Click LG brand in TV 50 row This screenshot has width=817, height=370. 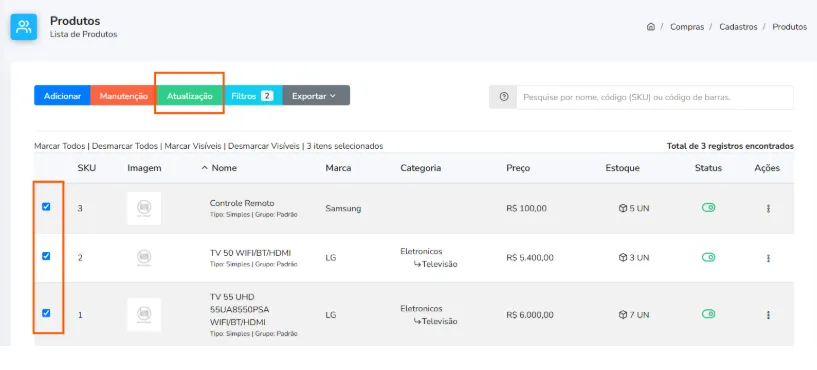click(331, 257)
